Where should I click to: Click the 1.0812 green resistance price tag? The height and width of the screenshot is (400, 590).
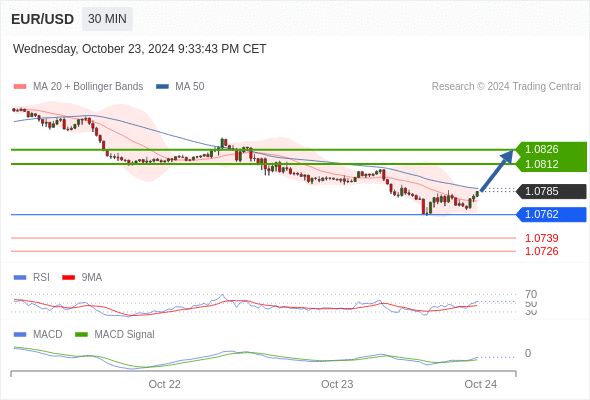[551, 164]
